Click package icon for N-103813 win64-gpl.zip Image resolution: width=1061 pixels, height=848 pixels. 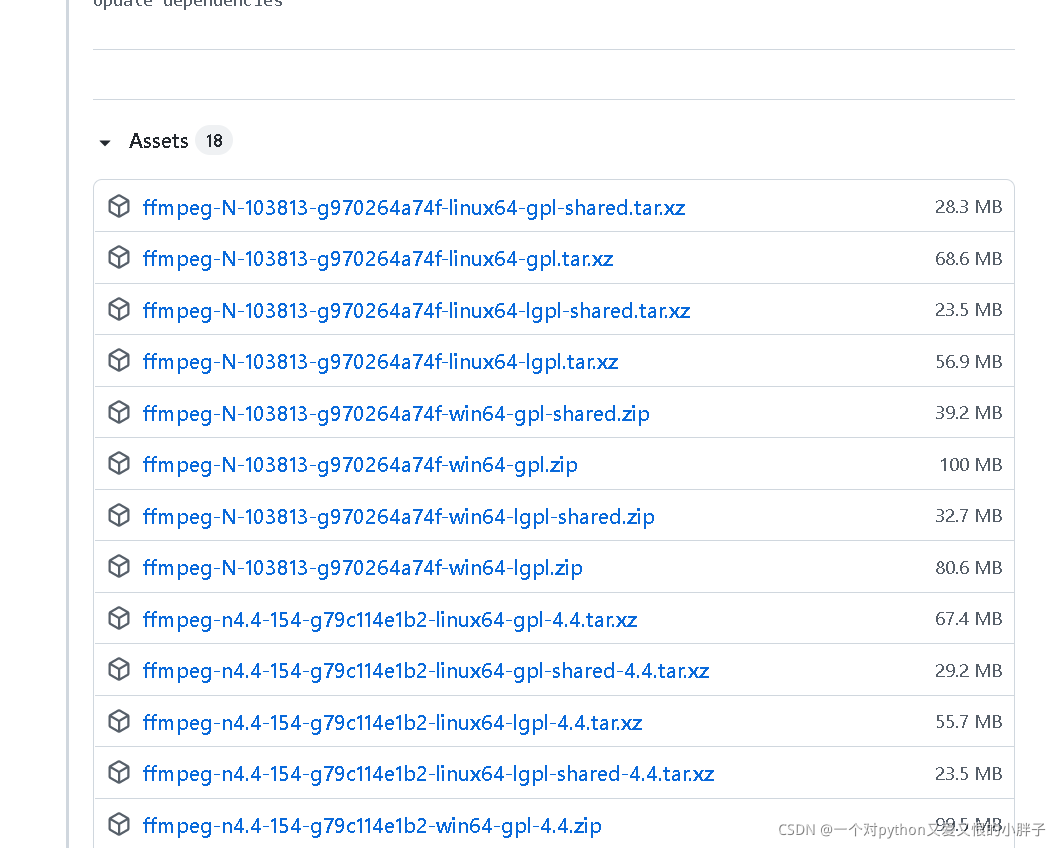[x=119, y=464]
